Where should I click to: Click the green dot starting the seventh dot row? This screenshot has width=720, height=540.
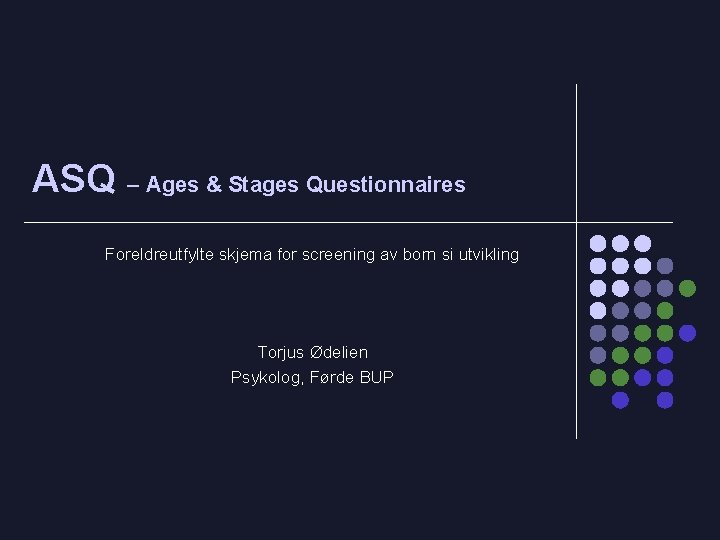click(598, 378)
